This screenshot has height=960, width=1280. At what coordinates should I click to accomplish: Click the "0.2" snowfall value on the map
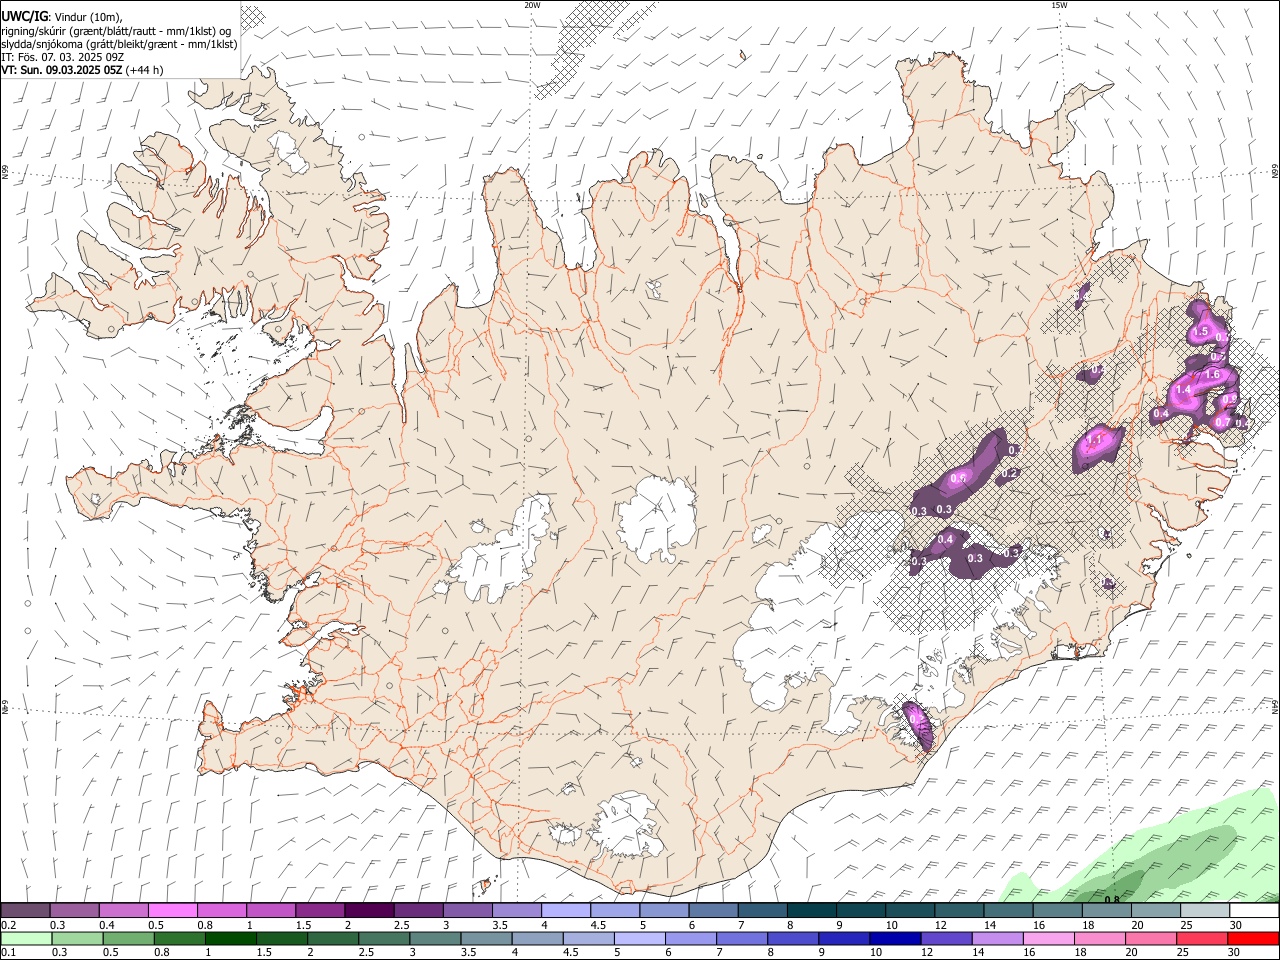pyautogui.click(x=1010, y=474)
